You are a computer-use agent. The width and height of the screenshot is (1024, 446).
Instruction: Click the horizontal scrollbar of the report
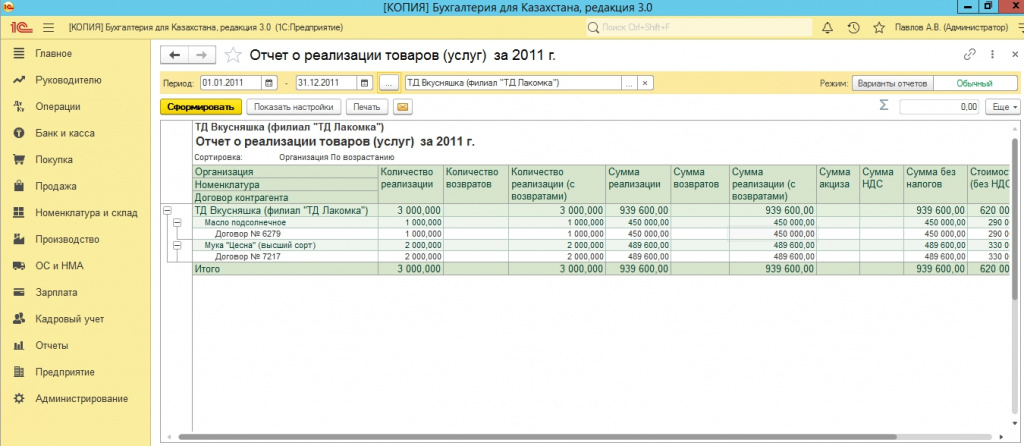[x=536, y=436]
